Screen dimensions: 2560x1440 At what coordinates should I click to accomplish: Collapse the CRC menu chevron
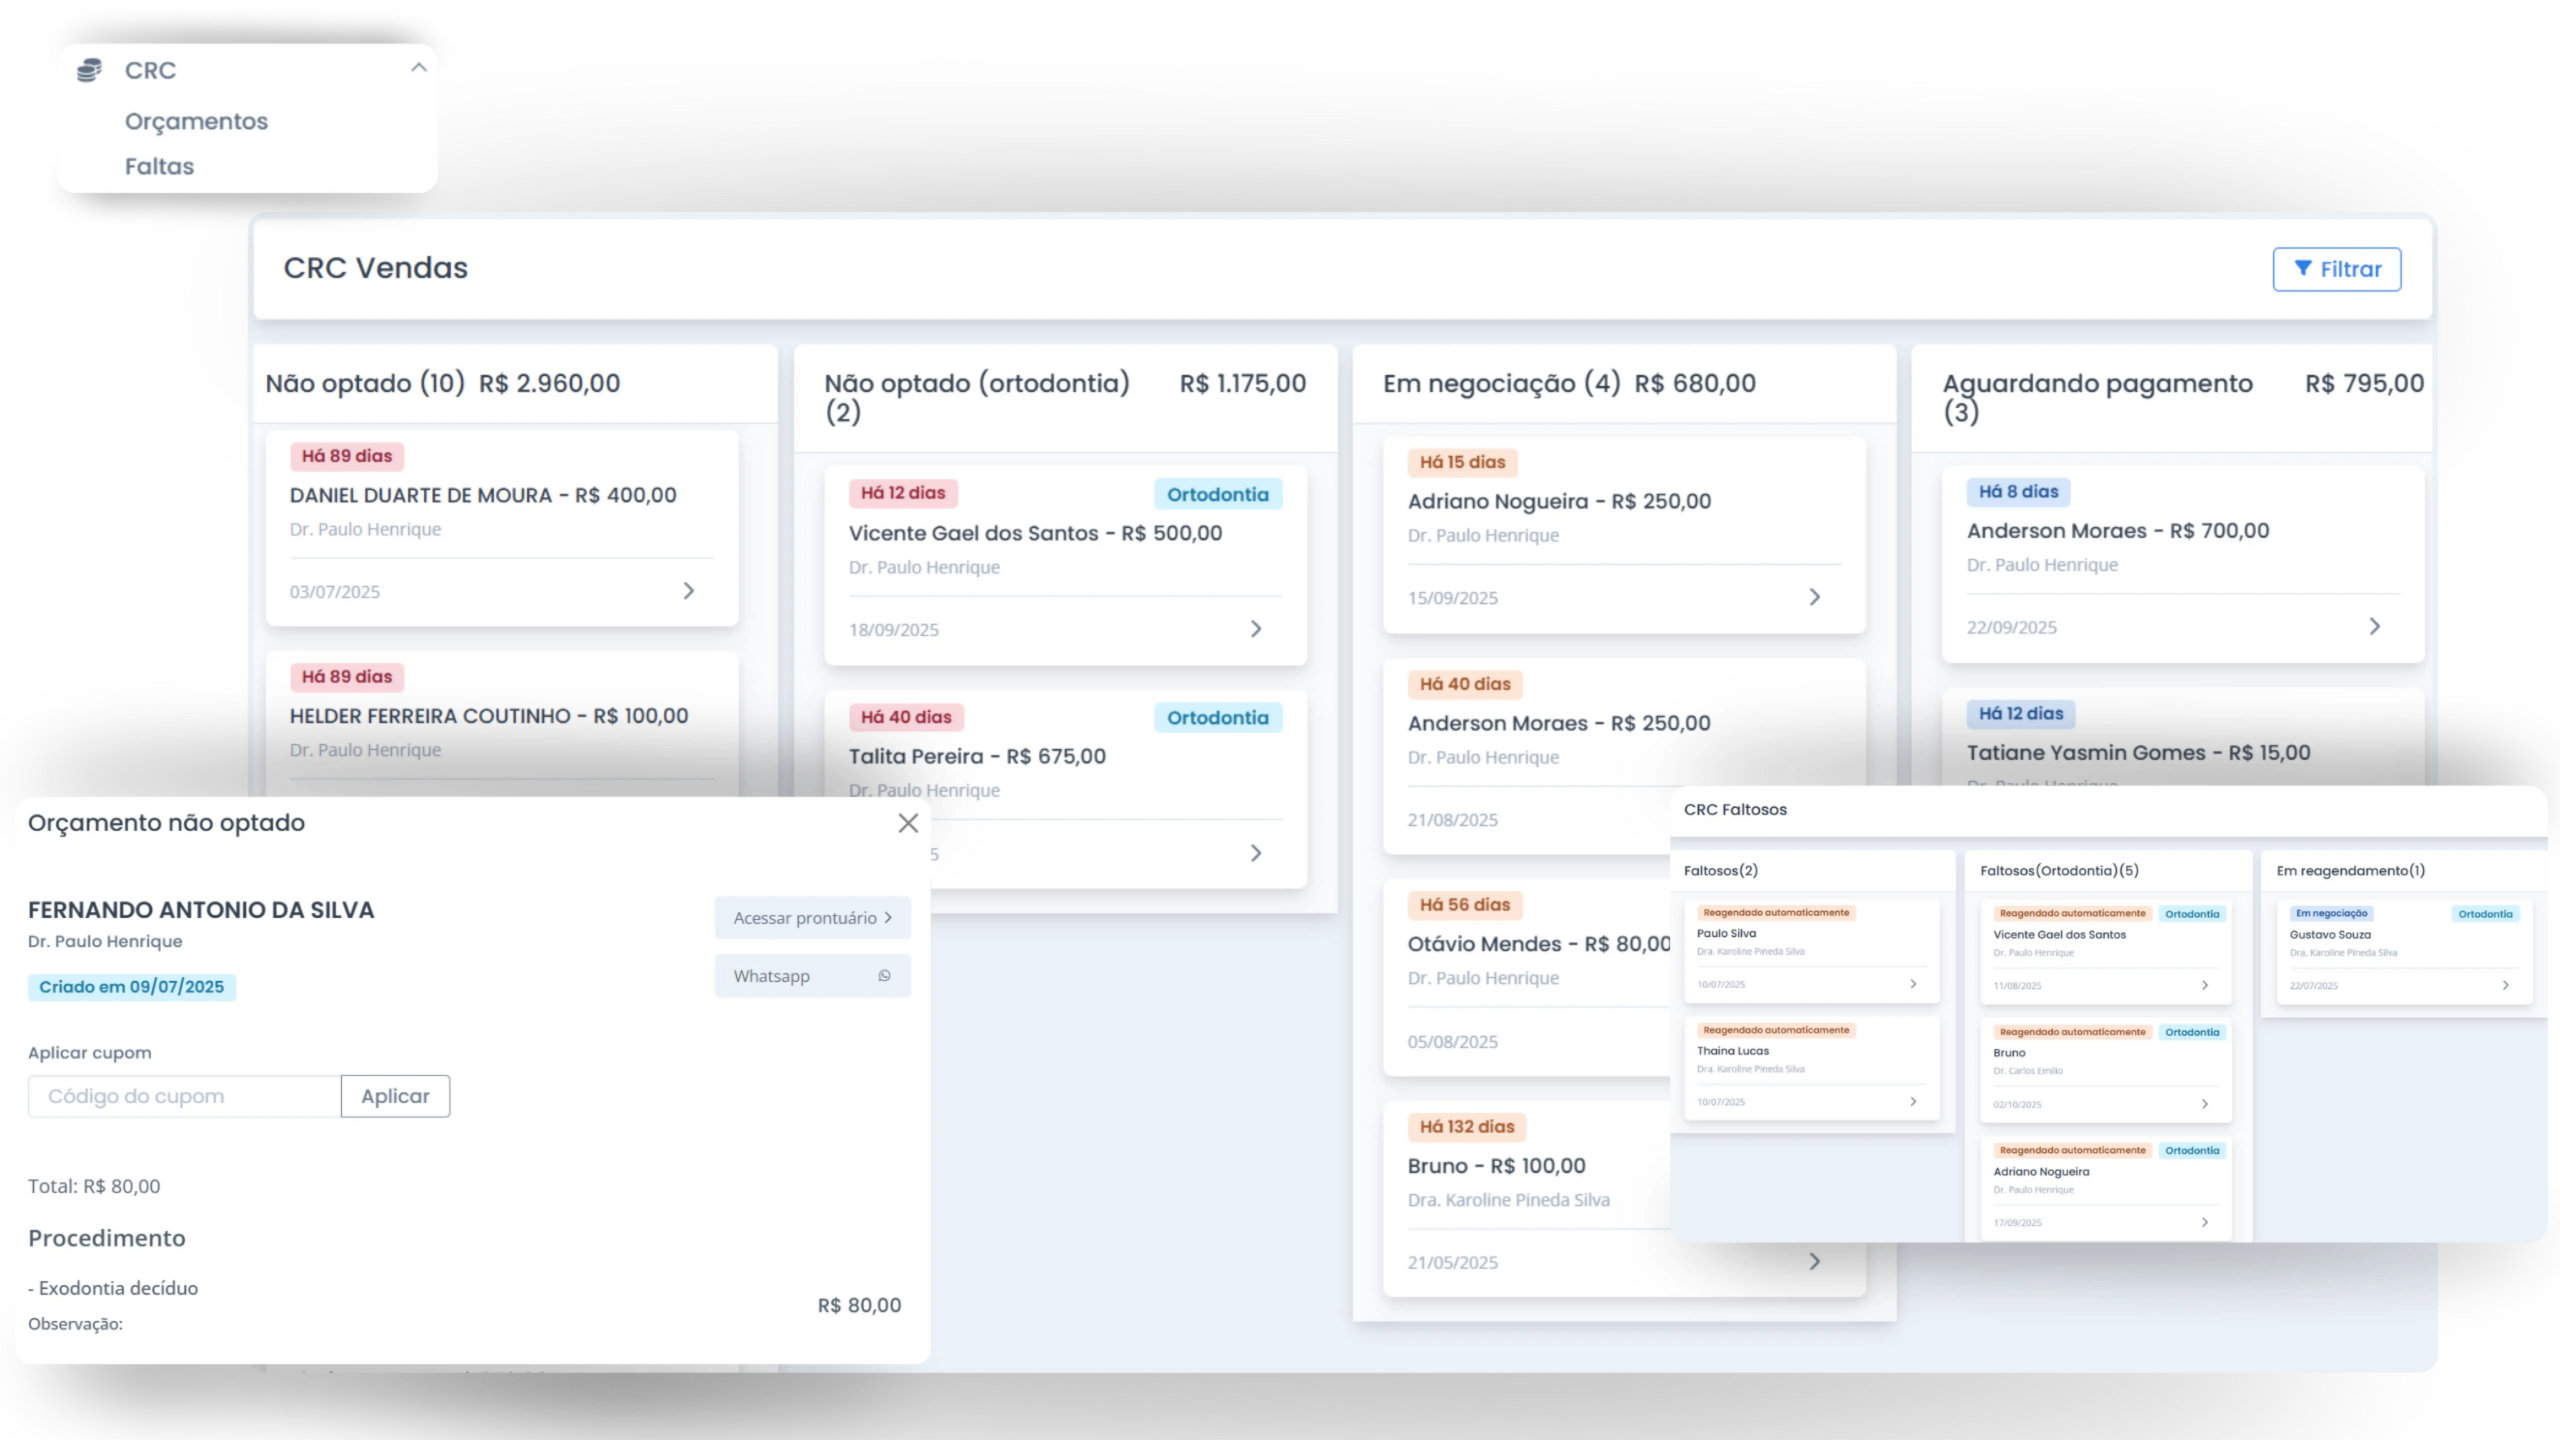pos(418,68)
